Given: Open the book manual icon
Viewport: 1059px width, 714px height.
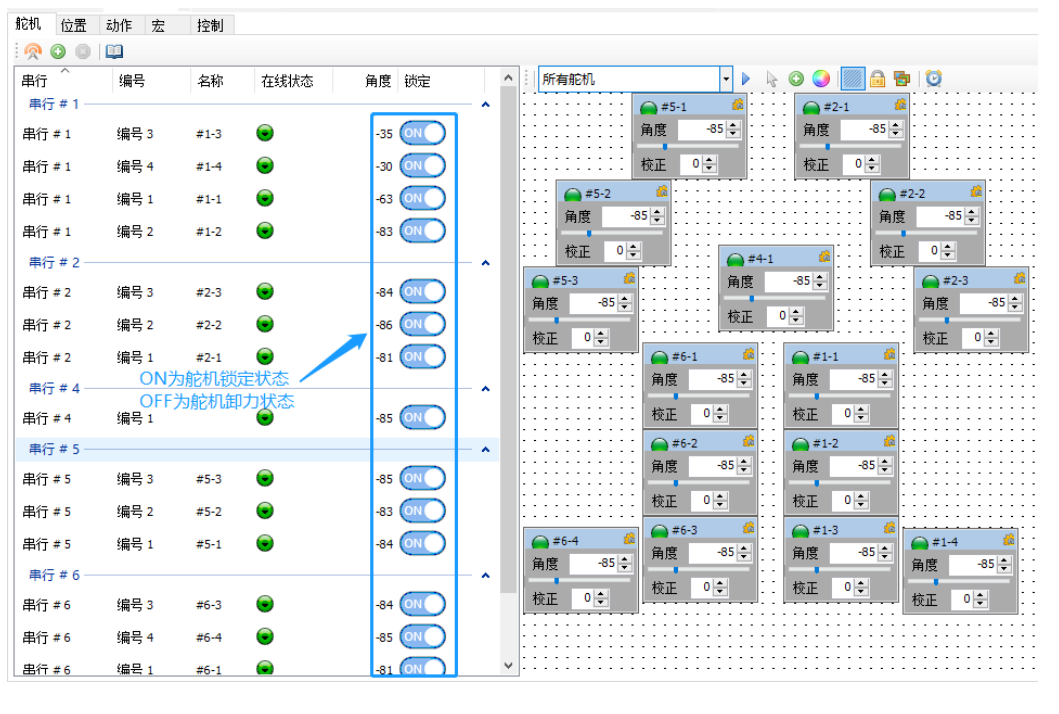Looking at the screenshot, I should coord(114,52).
